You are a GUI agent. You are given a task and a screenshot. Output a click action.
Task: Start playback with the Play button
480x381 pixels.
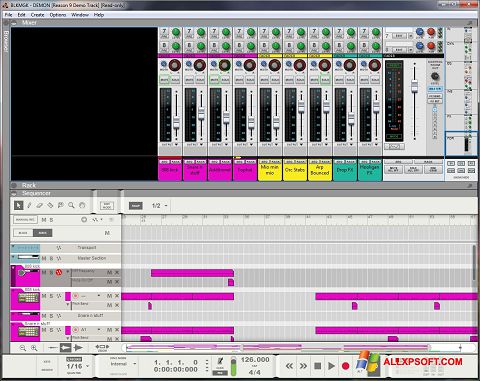click(331, 366)
